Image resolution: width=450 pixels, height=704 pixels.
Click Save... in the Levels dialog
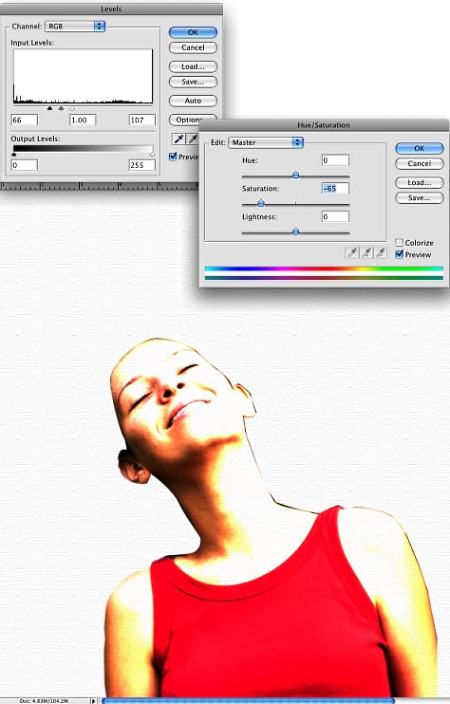(193, 82)
